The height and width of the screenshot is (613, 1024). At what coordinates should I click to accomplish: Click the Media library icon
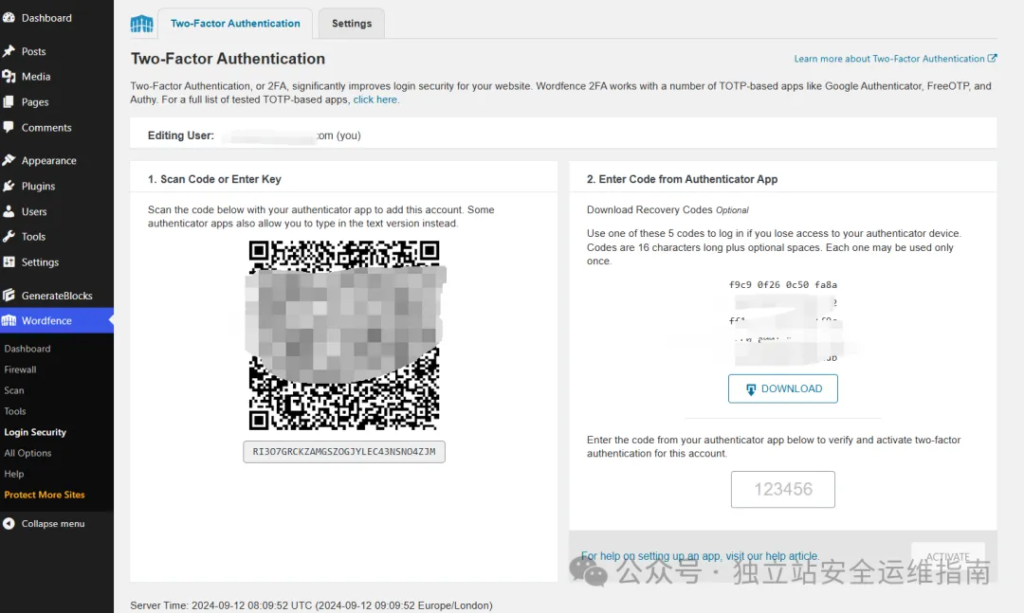8,76
